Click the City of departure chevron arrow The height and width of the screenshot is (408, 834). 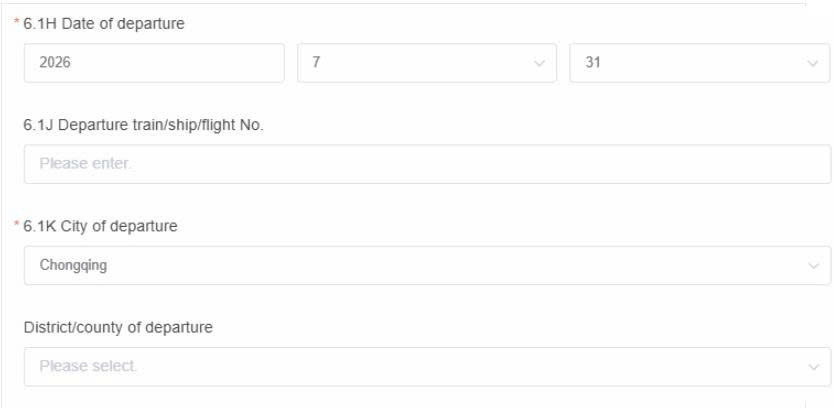(811, 266)
